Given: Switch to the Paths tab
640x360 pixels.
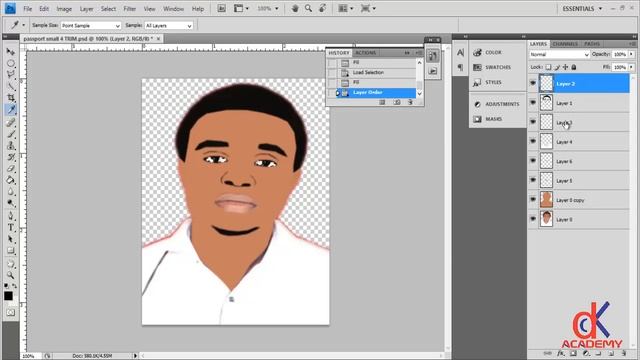Looking at the screenshot, I should pyautogui.click(x=592, y=44).
